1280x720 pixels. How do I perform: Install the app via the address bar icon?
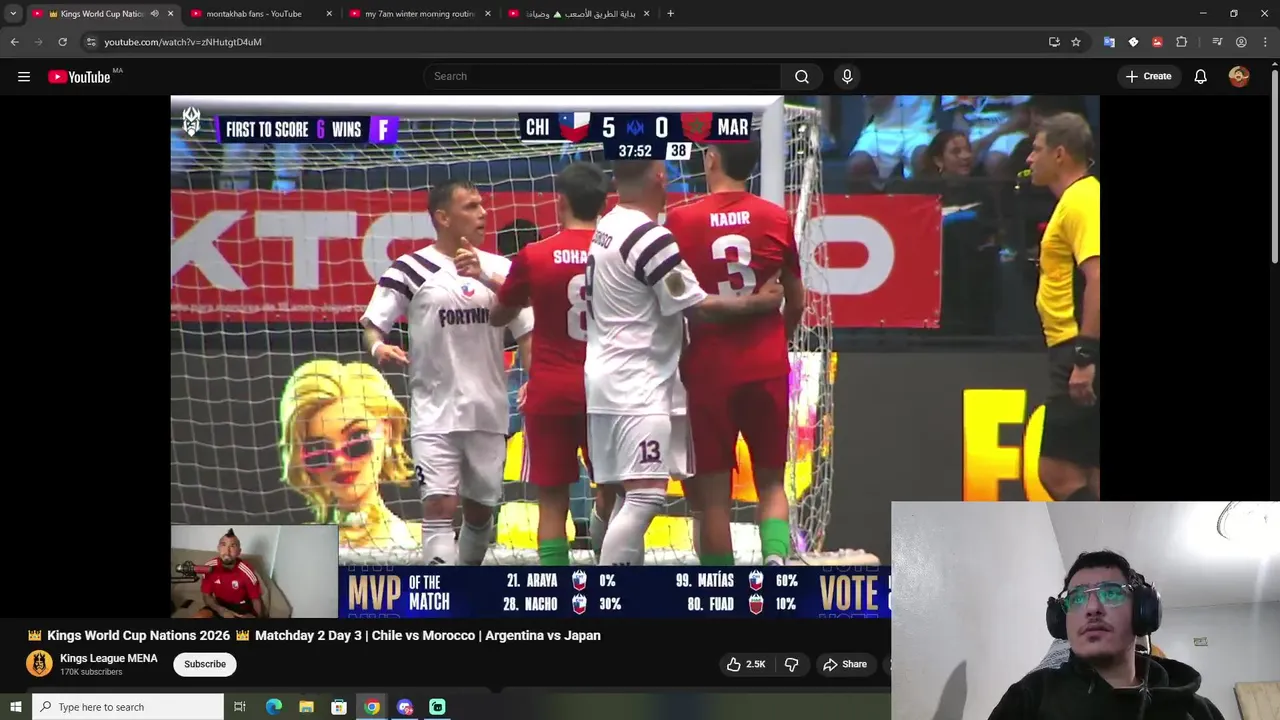click(x=1054, y=42)
